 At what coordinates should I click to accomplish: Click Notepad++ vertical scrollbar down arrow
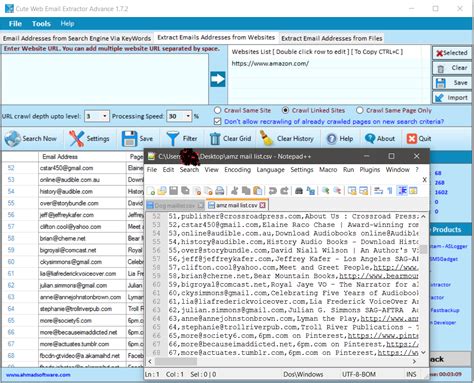423,352
